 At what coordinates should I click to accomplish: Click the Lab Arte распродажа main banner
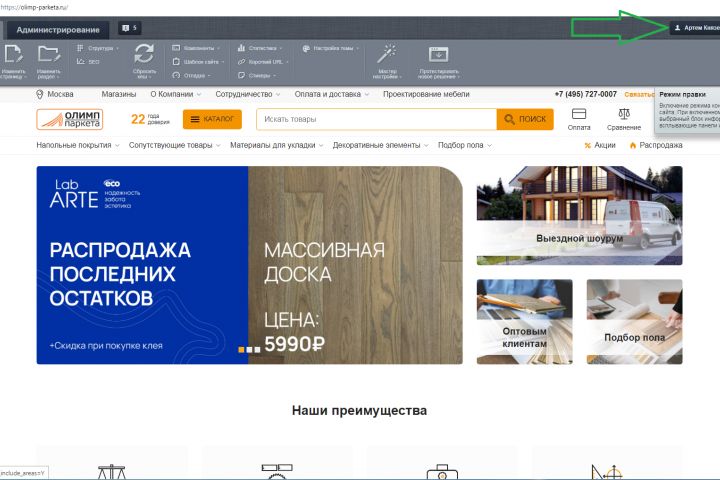click(249, 265)
